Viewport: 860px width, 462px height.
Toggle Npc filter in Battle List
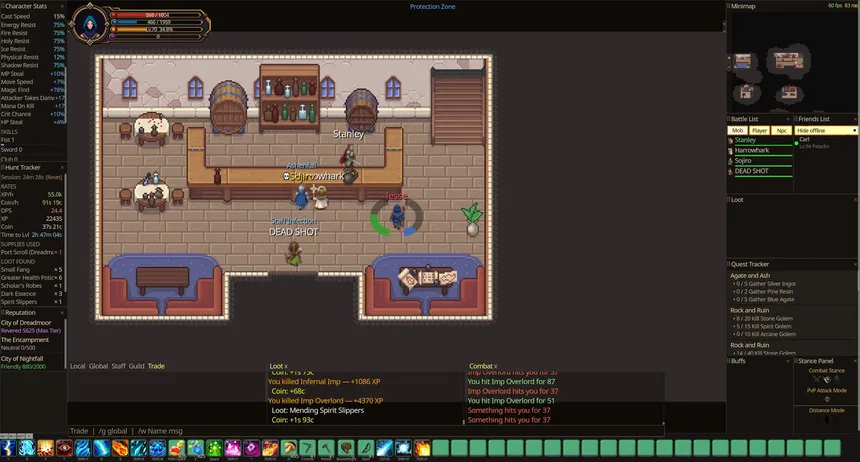pyautogui.click(x=782, y=131)
